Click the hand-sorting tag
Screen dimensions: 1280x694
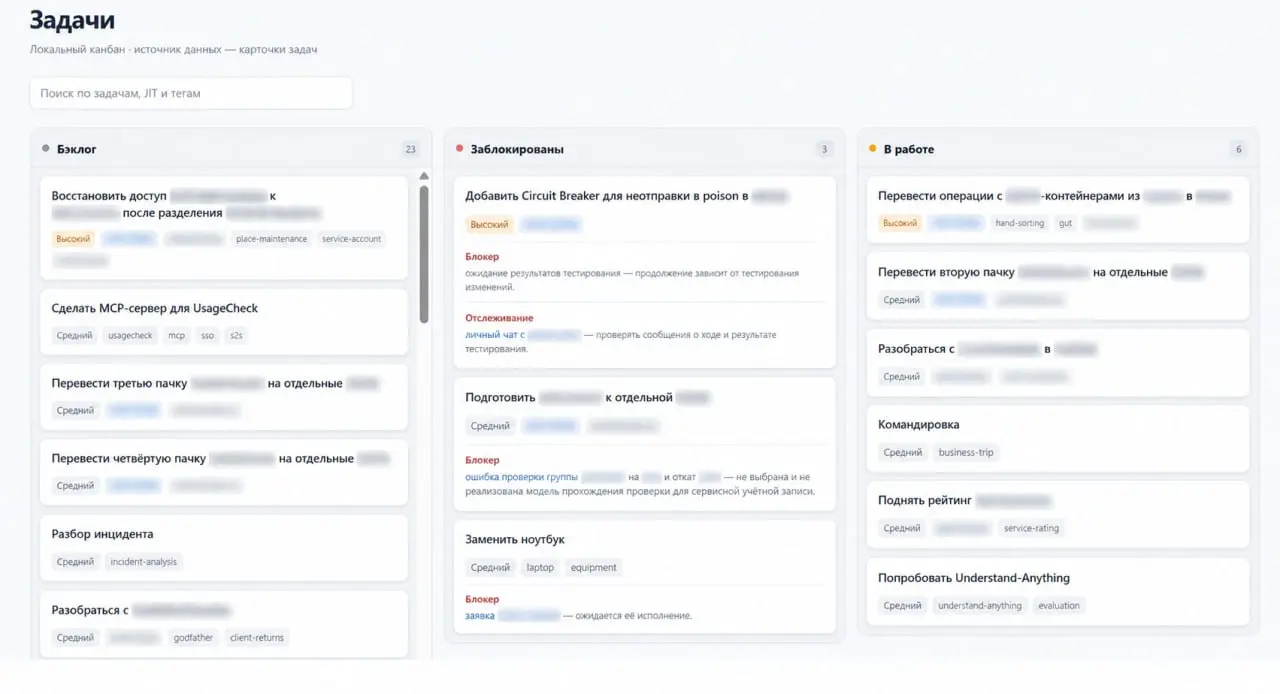[1020, 223]
